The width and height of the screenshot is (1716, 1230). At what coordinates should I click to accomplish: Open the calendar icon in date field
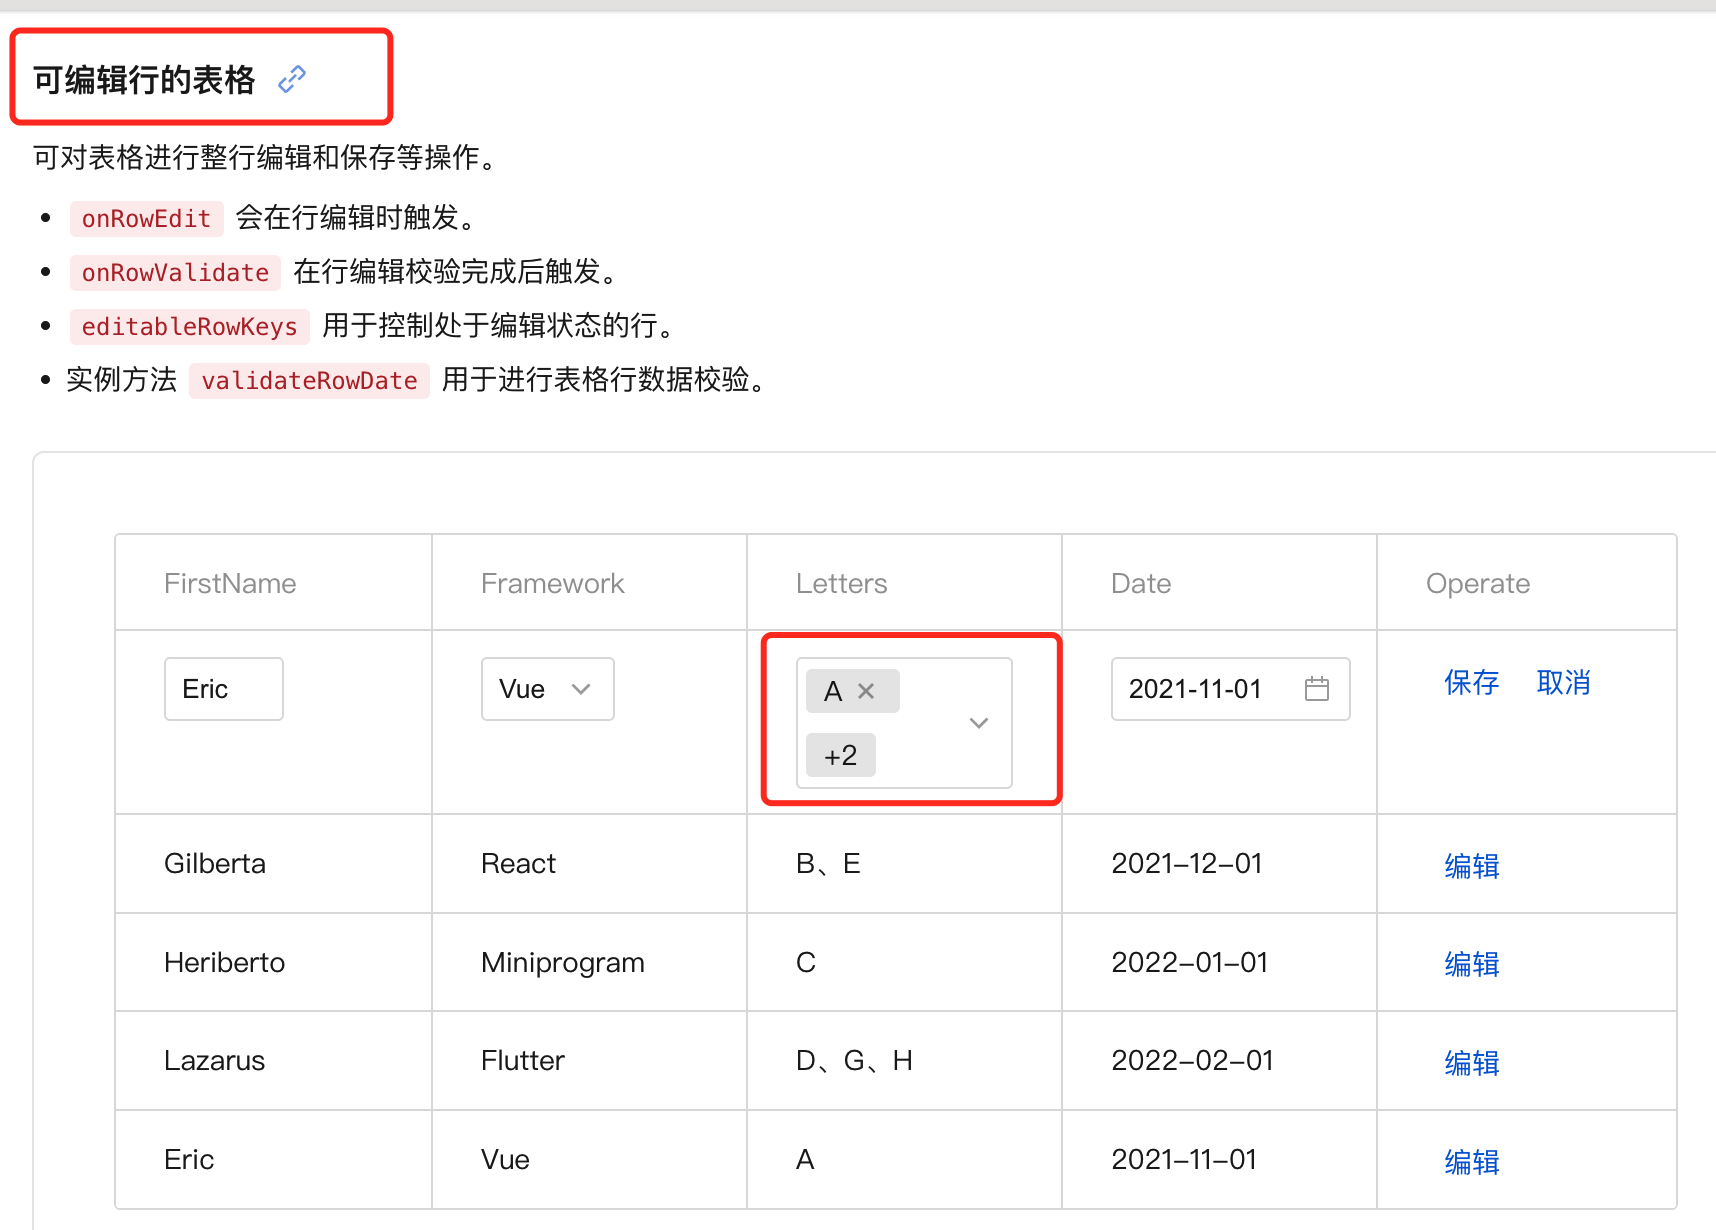pos(1317,689)
